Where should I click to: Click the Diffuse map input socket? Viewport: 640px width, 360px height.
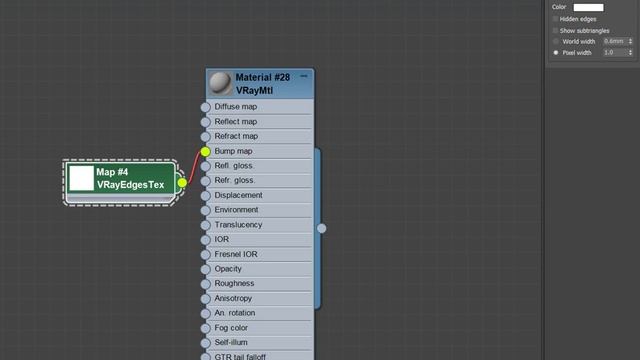pos(206,107)
